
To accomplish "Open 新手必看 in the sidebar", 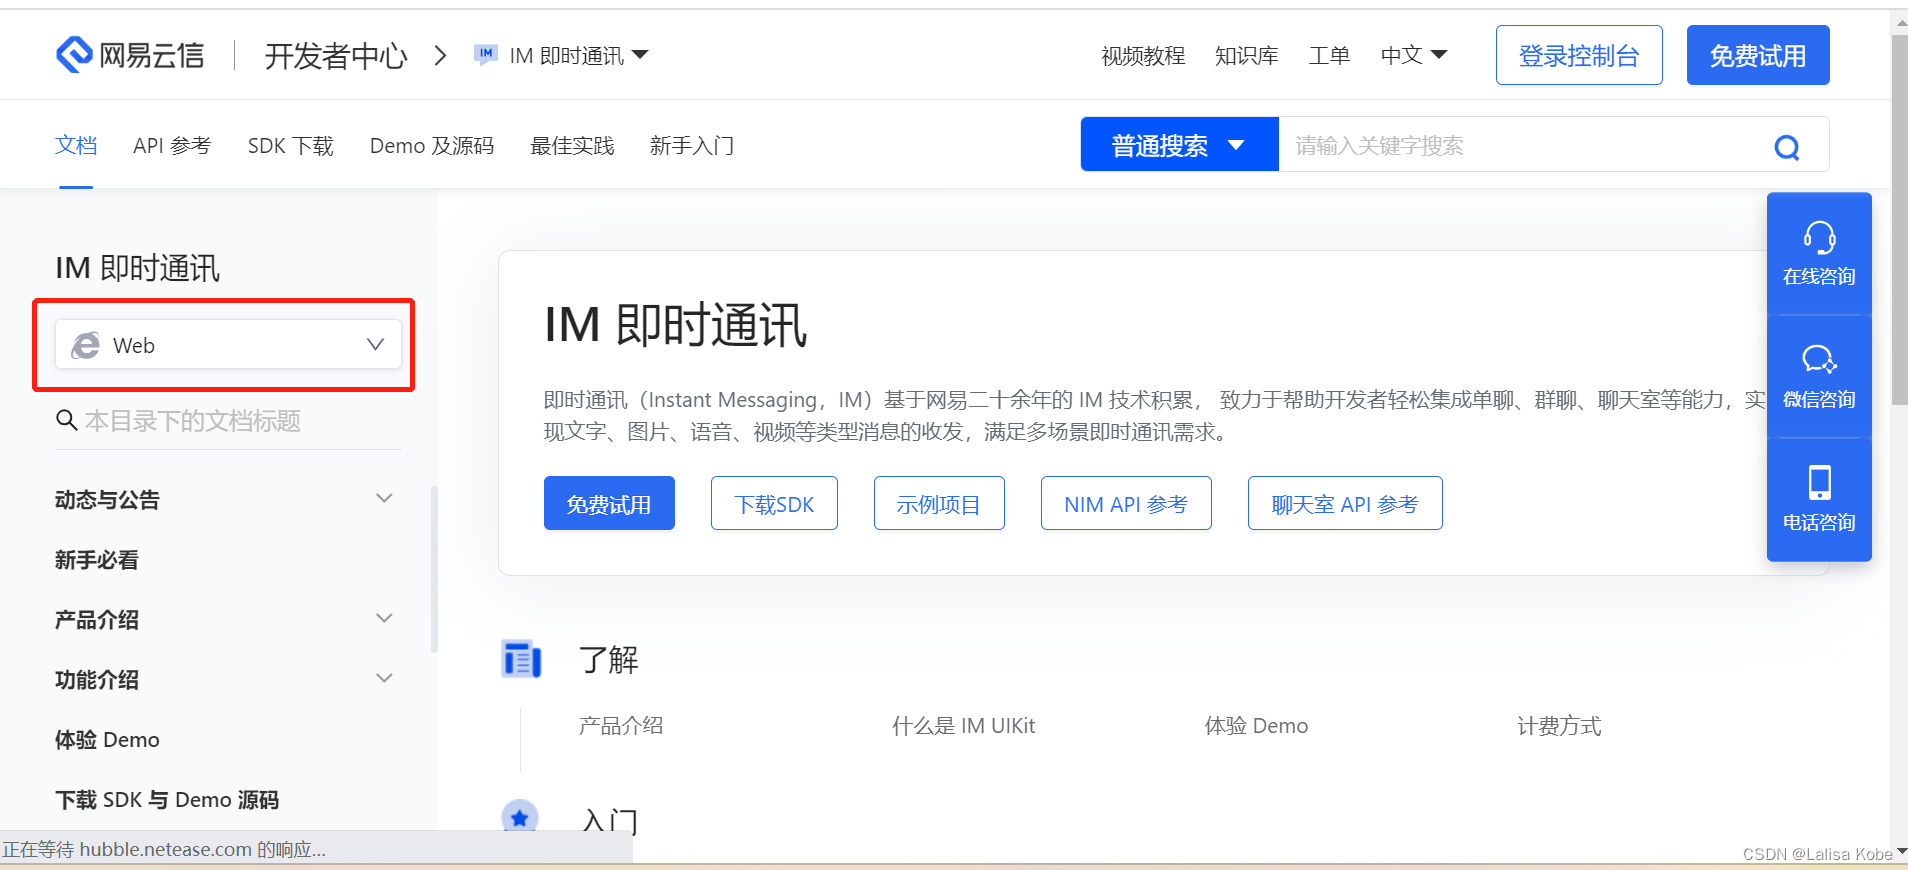I will point(97,559).
